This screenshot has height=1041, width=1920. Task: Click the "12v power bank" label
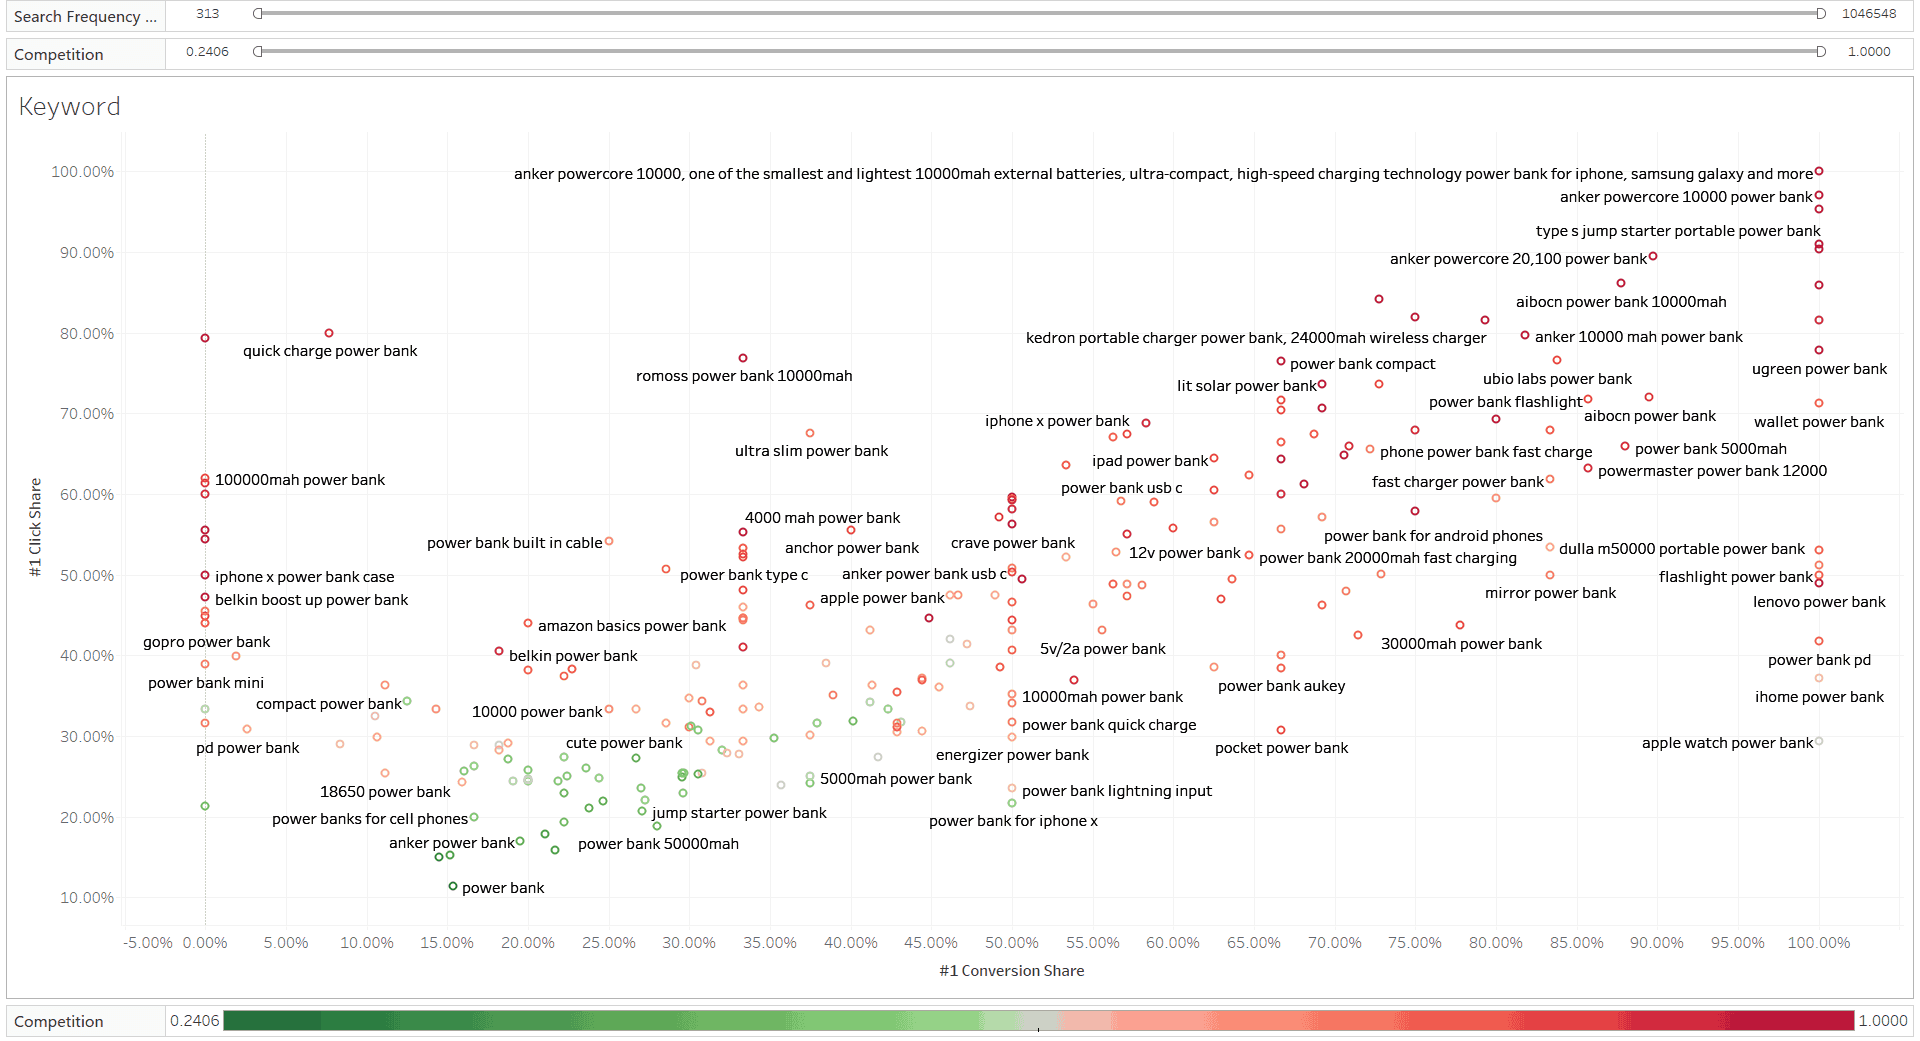(1184, 553)
